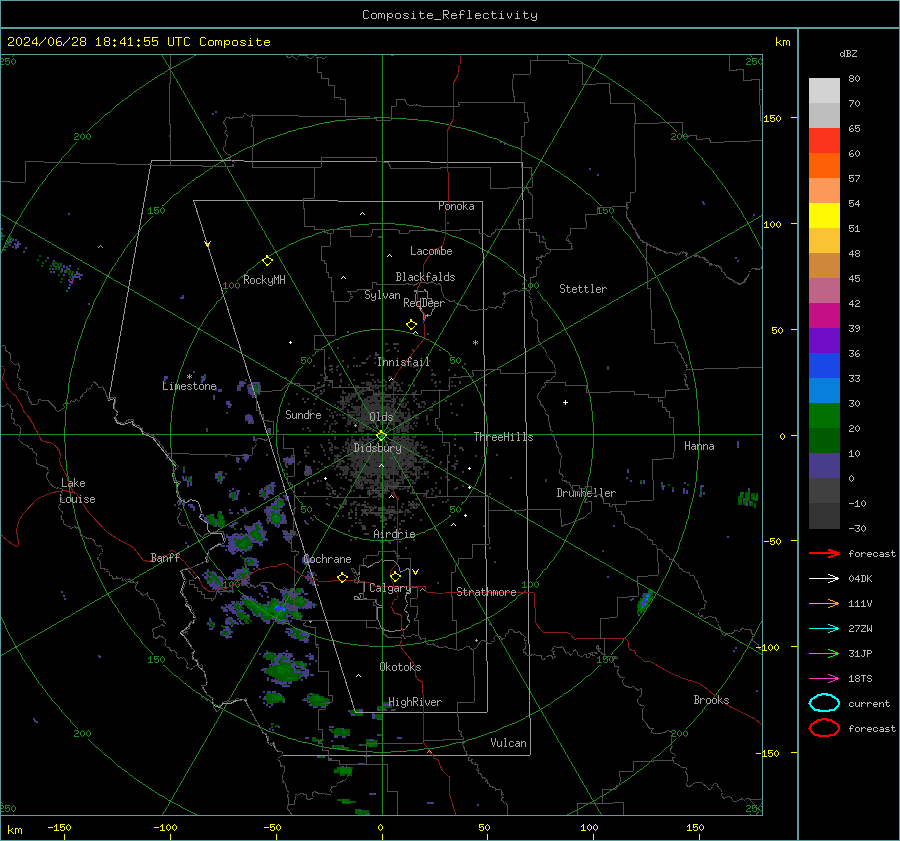Click the red forecast ellipse icon
Screen dimensions: 900x841
click(x=824, y=728)
